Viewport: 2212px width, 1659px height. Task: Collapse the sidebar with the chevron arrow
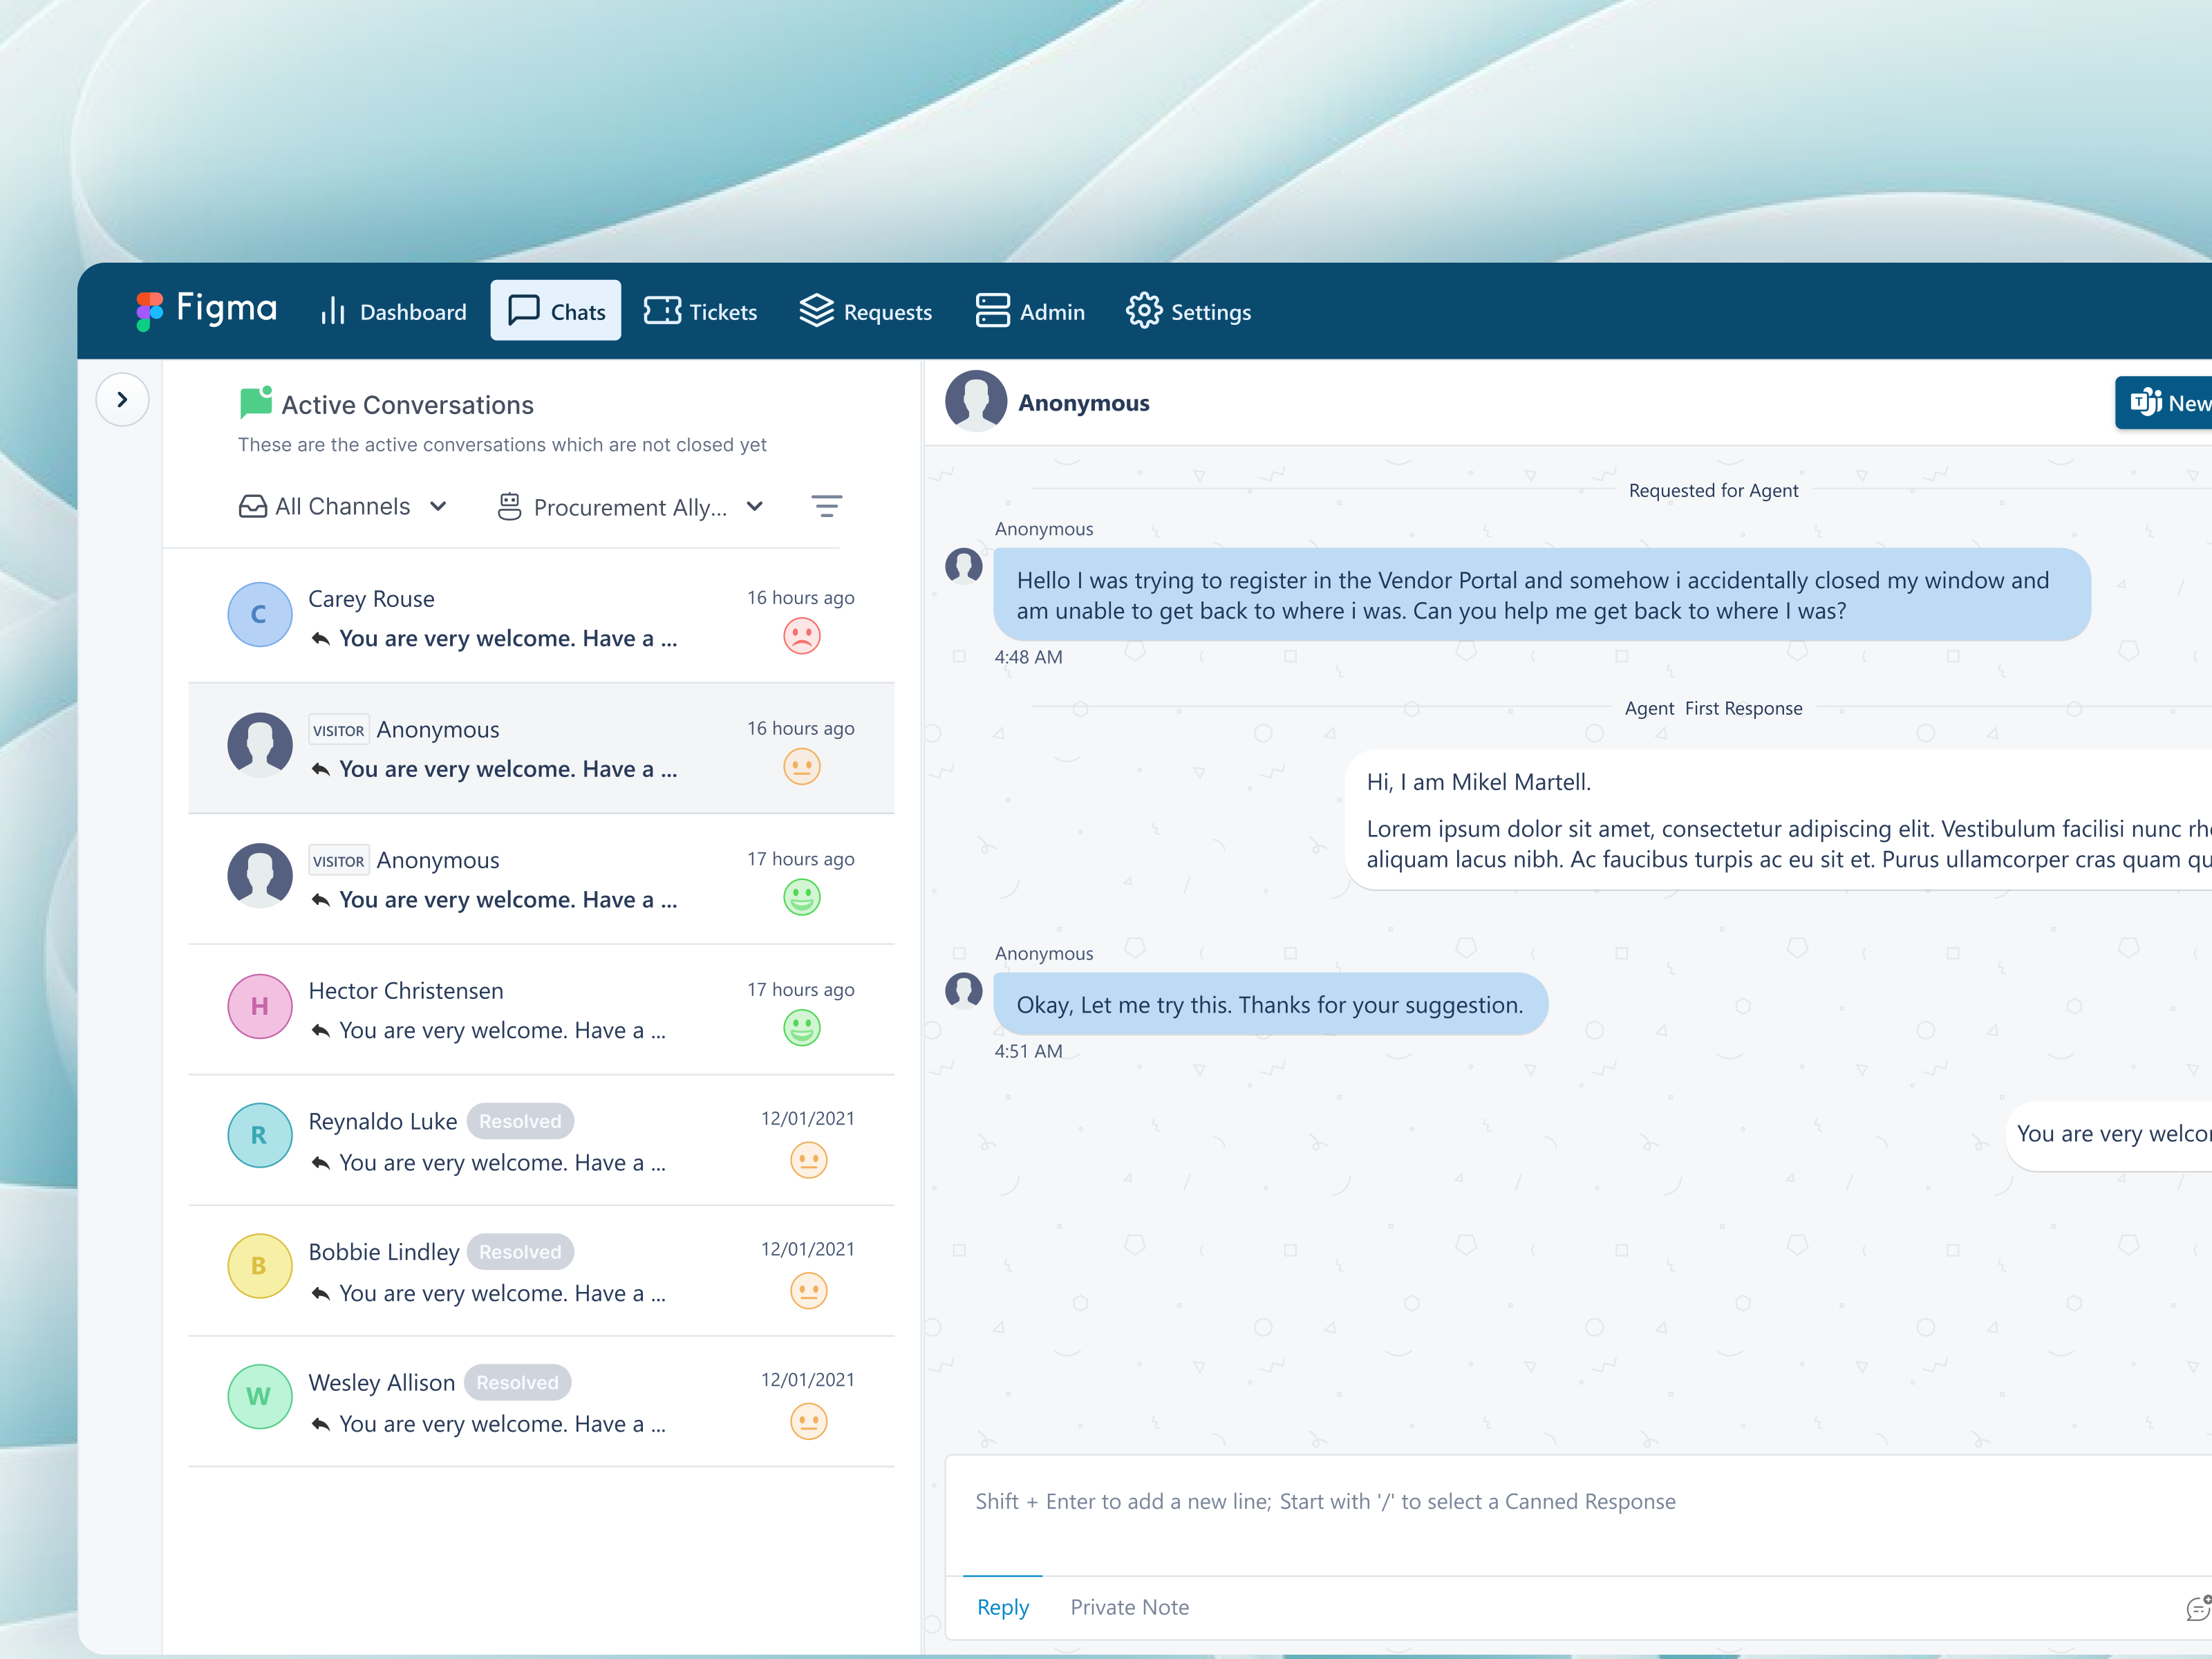(122, 399)
